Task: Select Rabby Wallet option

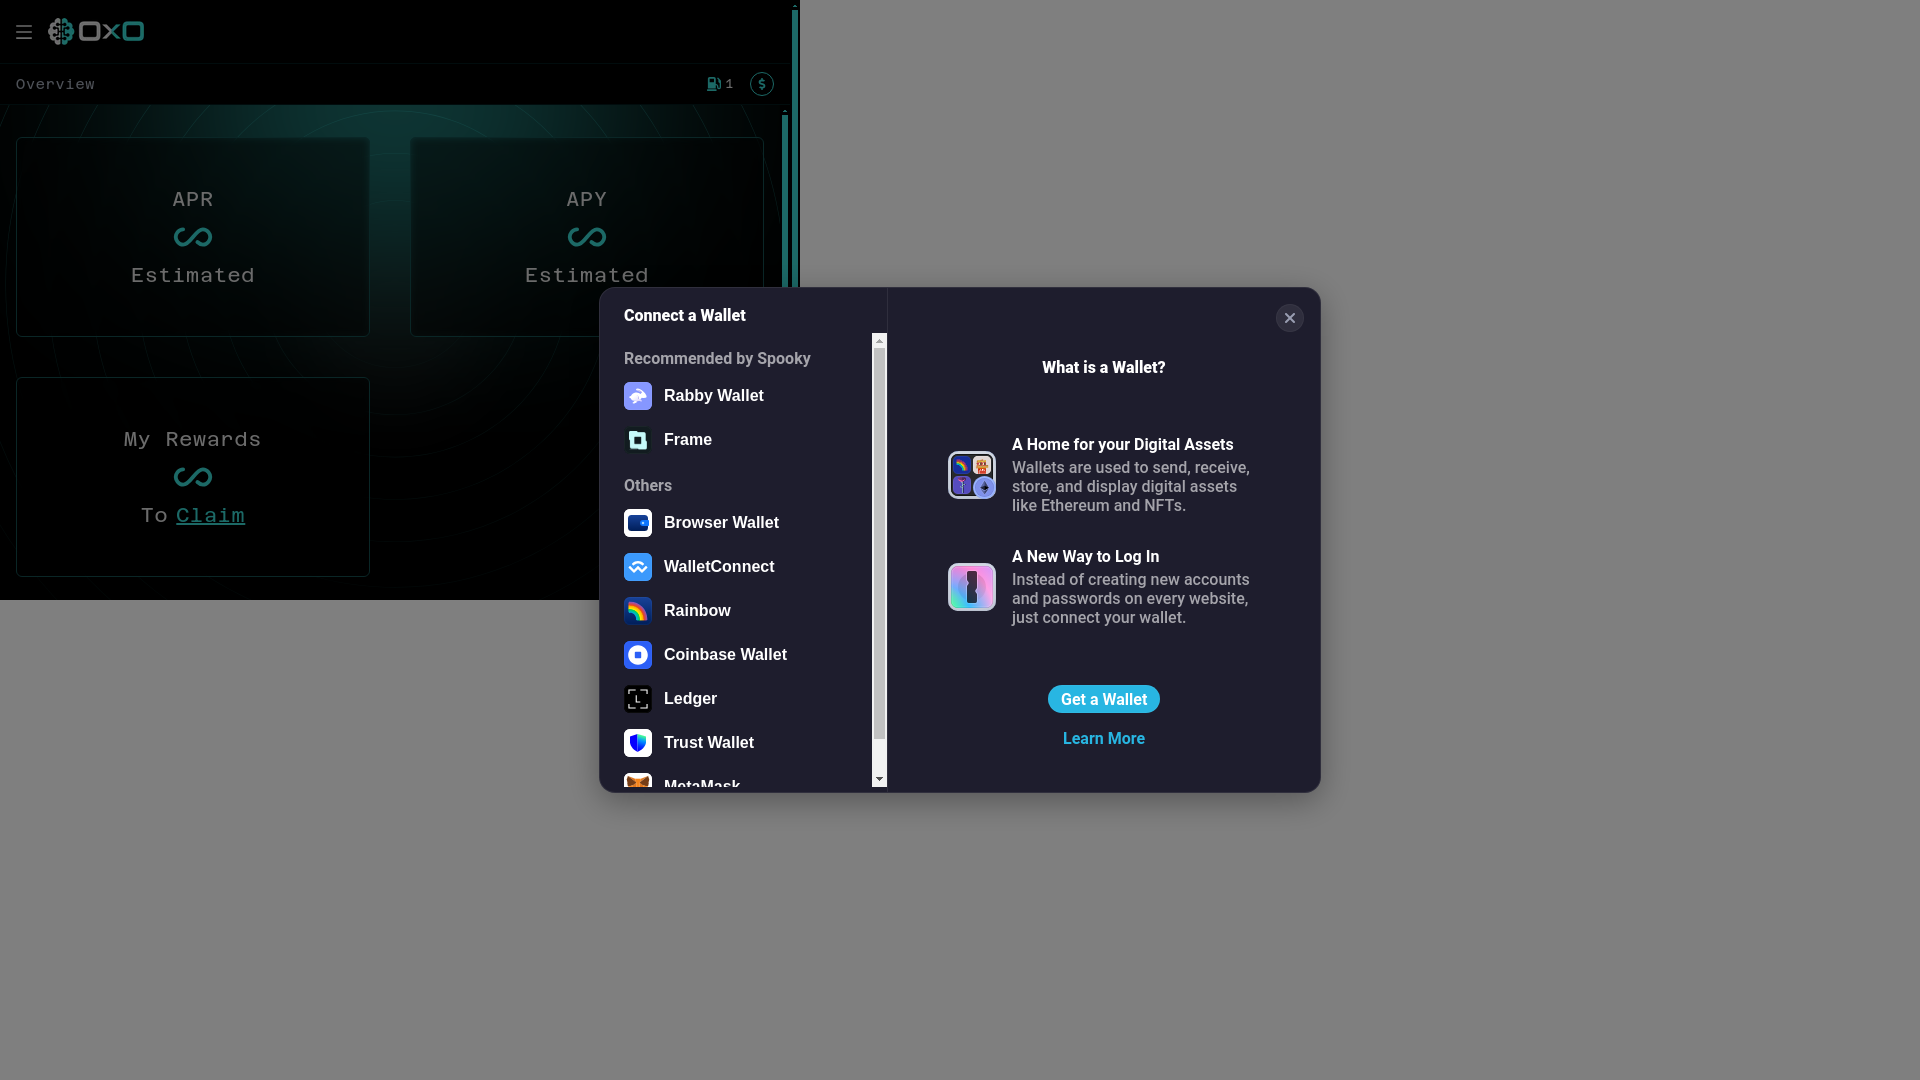Action: coord(743,396)
